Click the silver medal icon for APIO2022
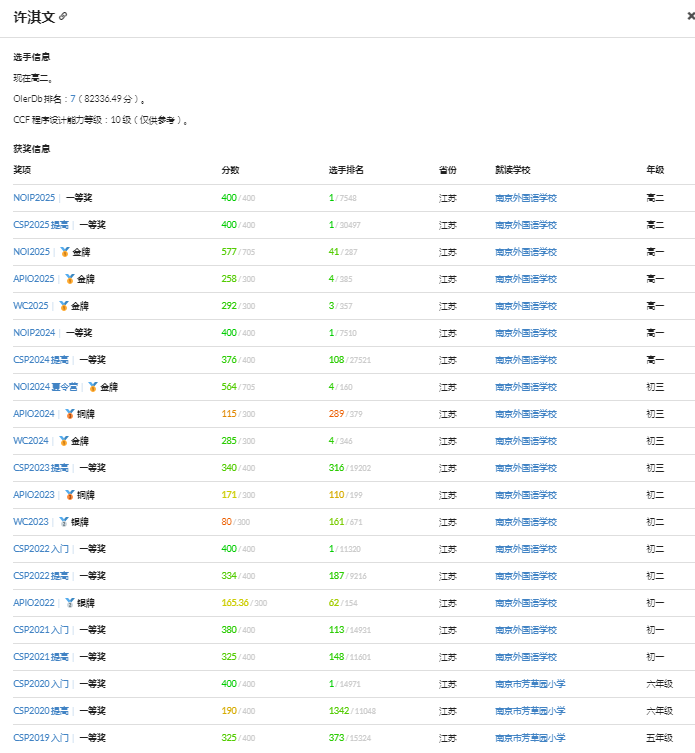This screenshot has width=695, height=753. pyautogui.click(x=70, y=603)
